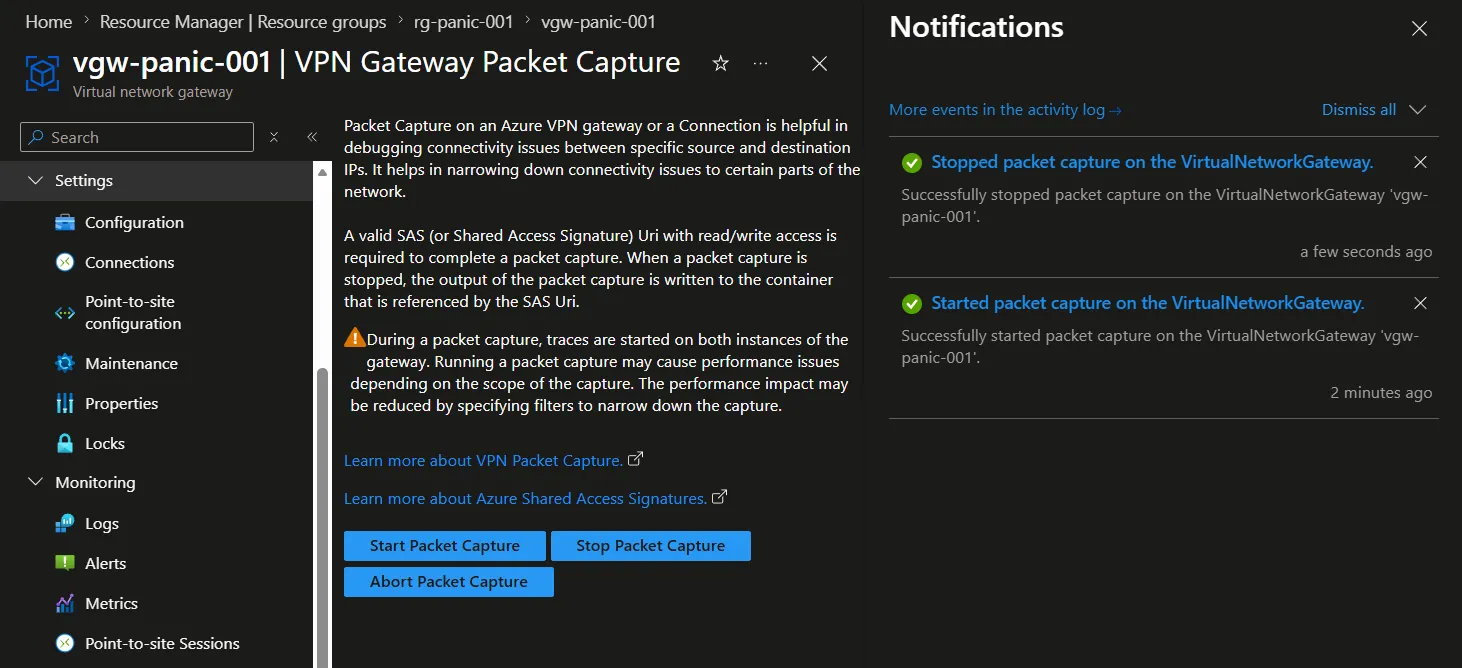Select the Locks padlock icon
The width and height of the screenshot is (1462, 668).
coord(65,443)
